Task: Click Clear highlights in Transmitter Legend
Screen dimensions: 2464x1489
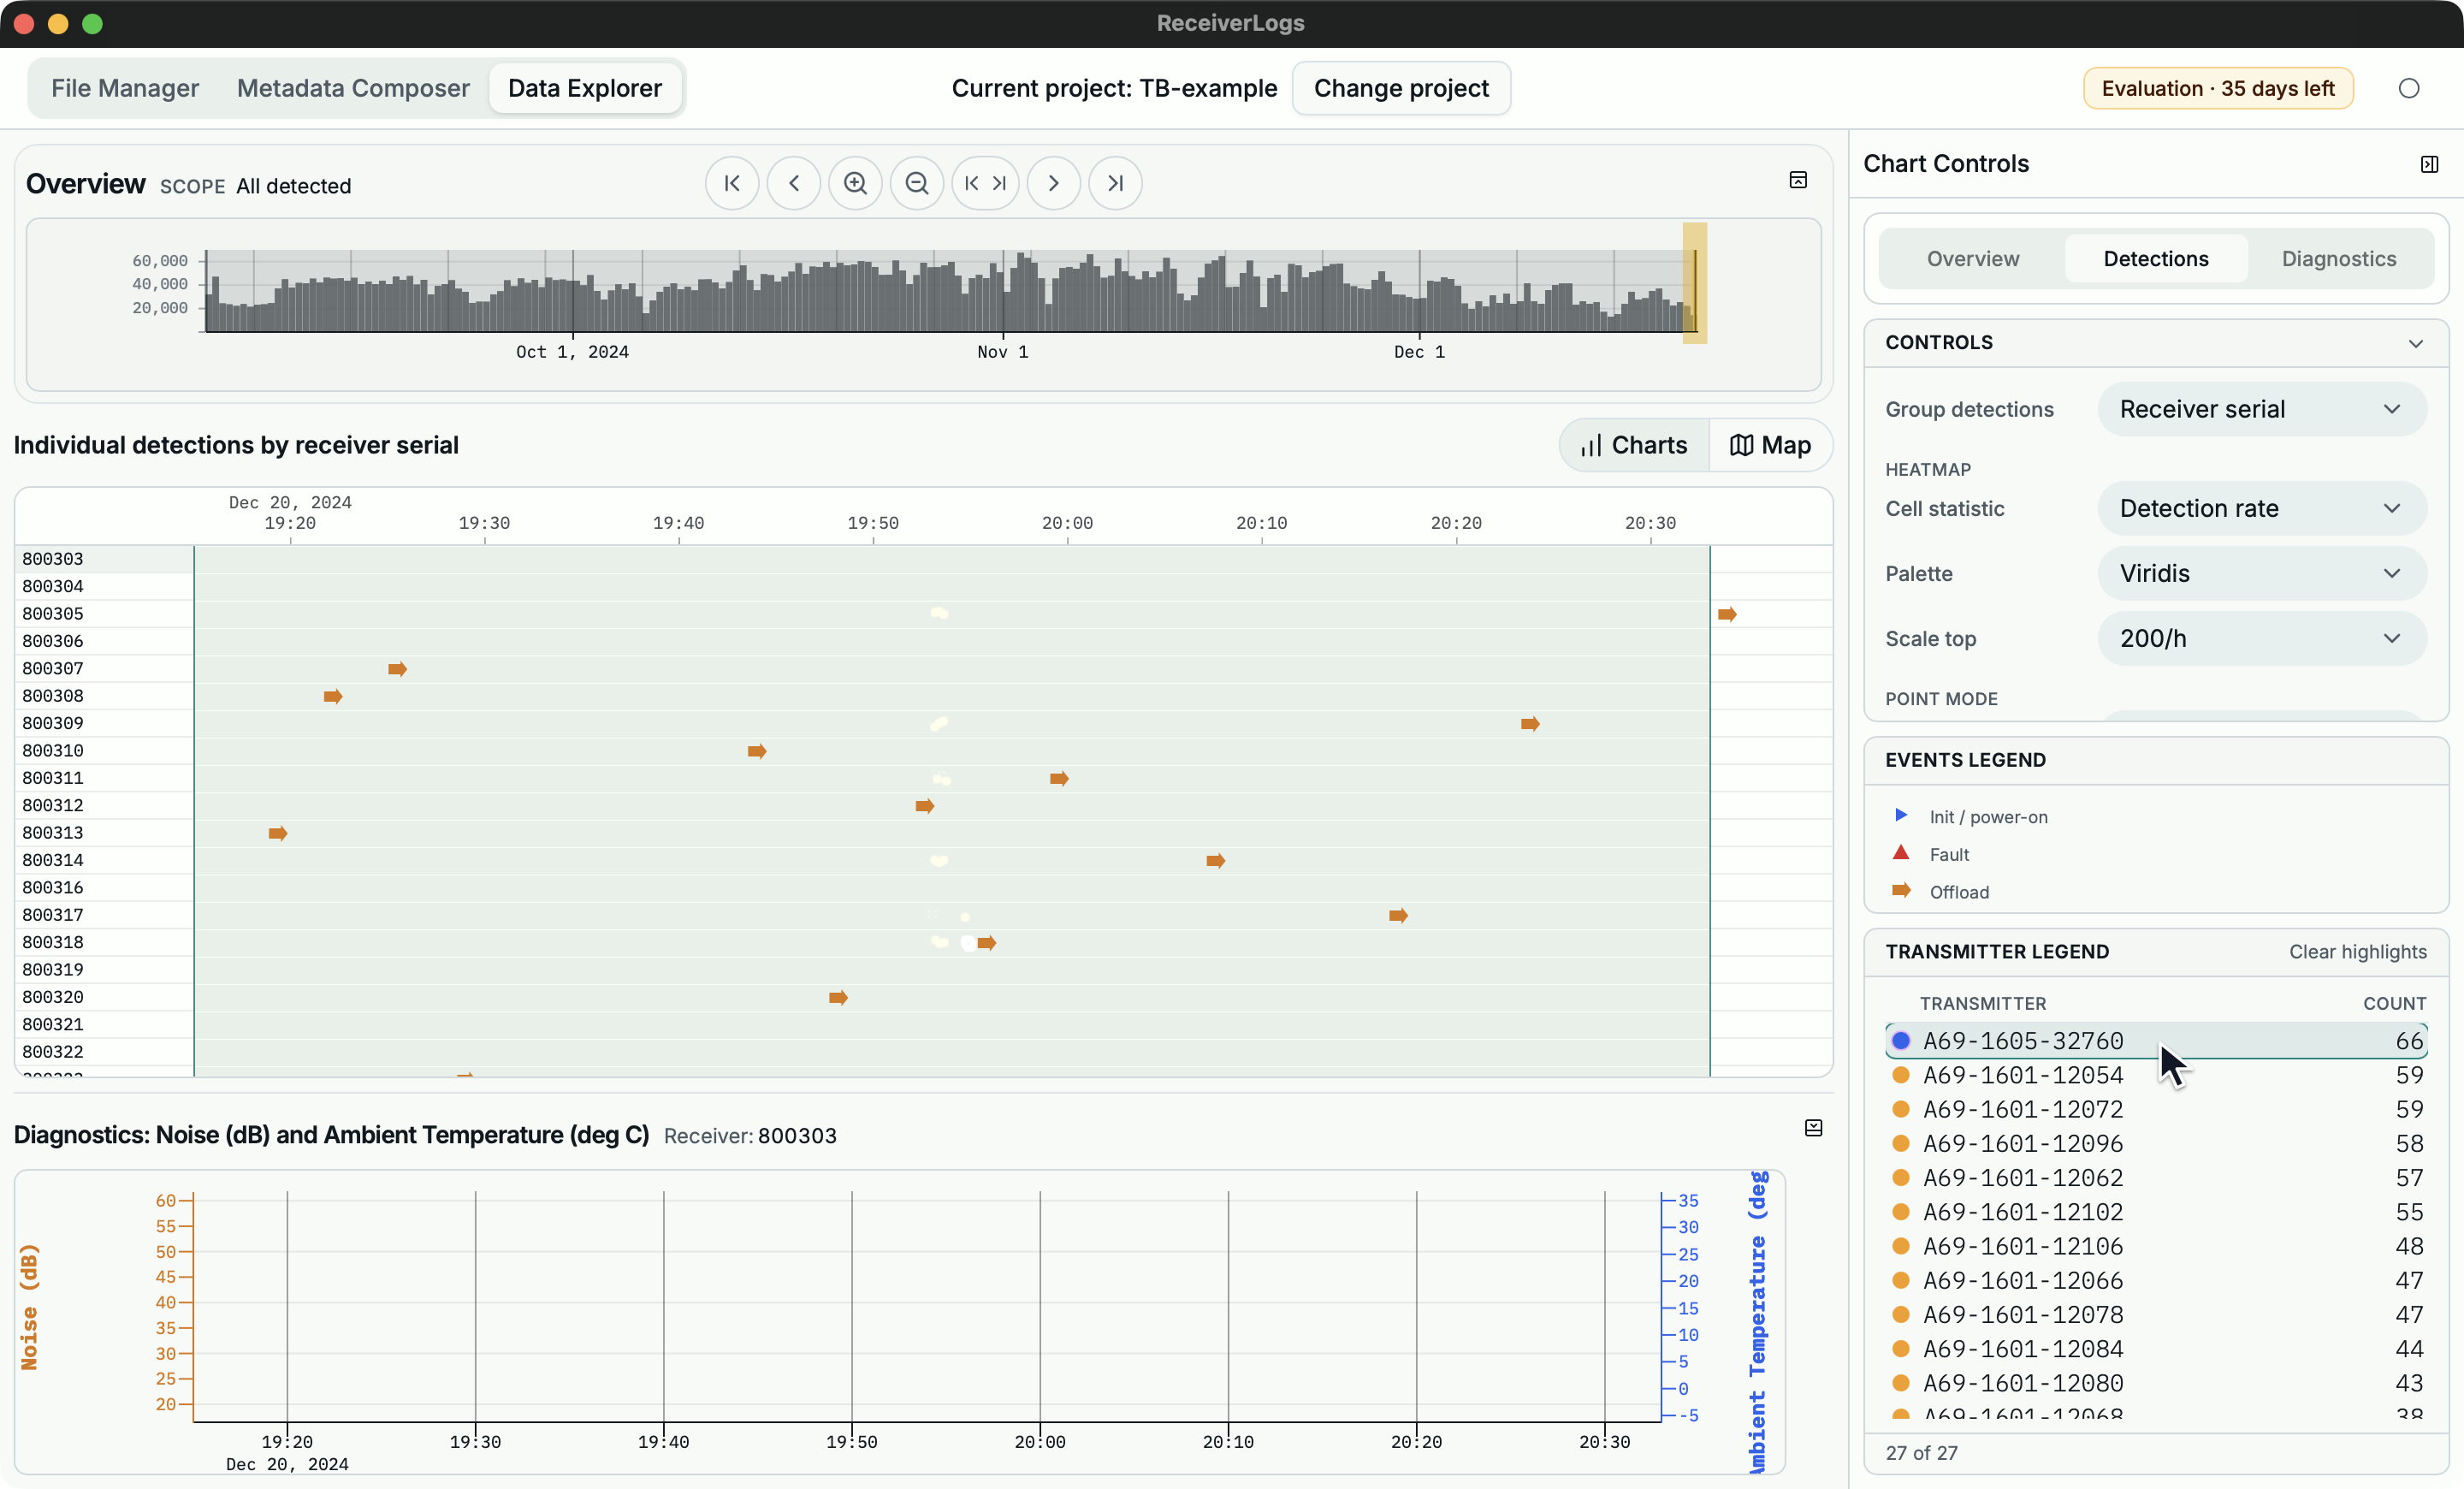Action: tap(2358, 952)
